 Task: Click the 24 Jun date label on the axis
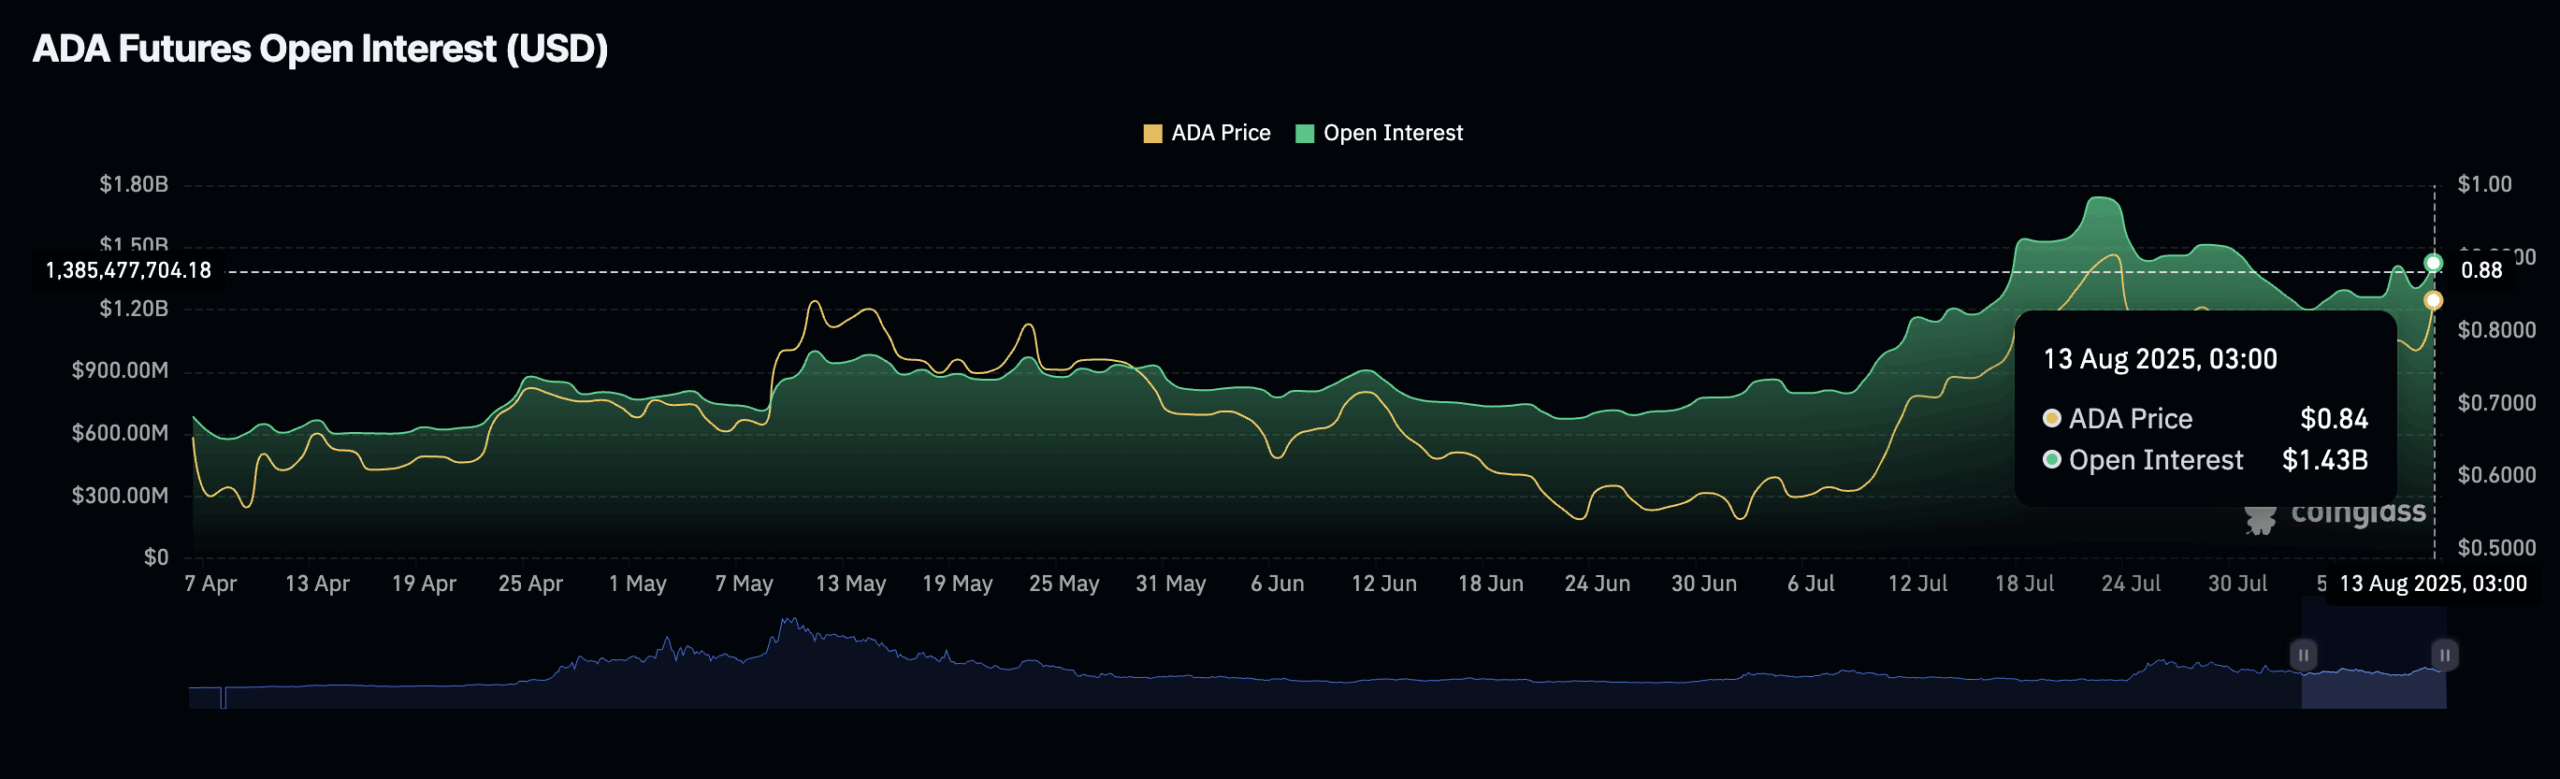pos(1597,583)
